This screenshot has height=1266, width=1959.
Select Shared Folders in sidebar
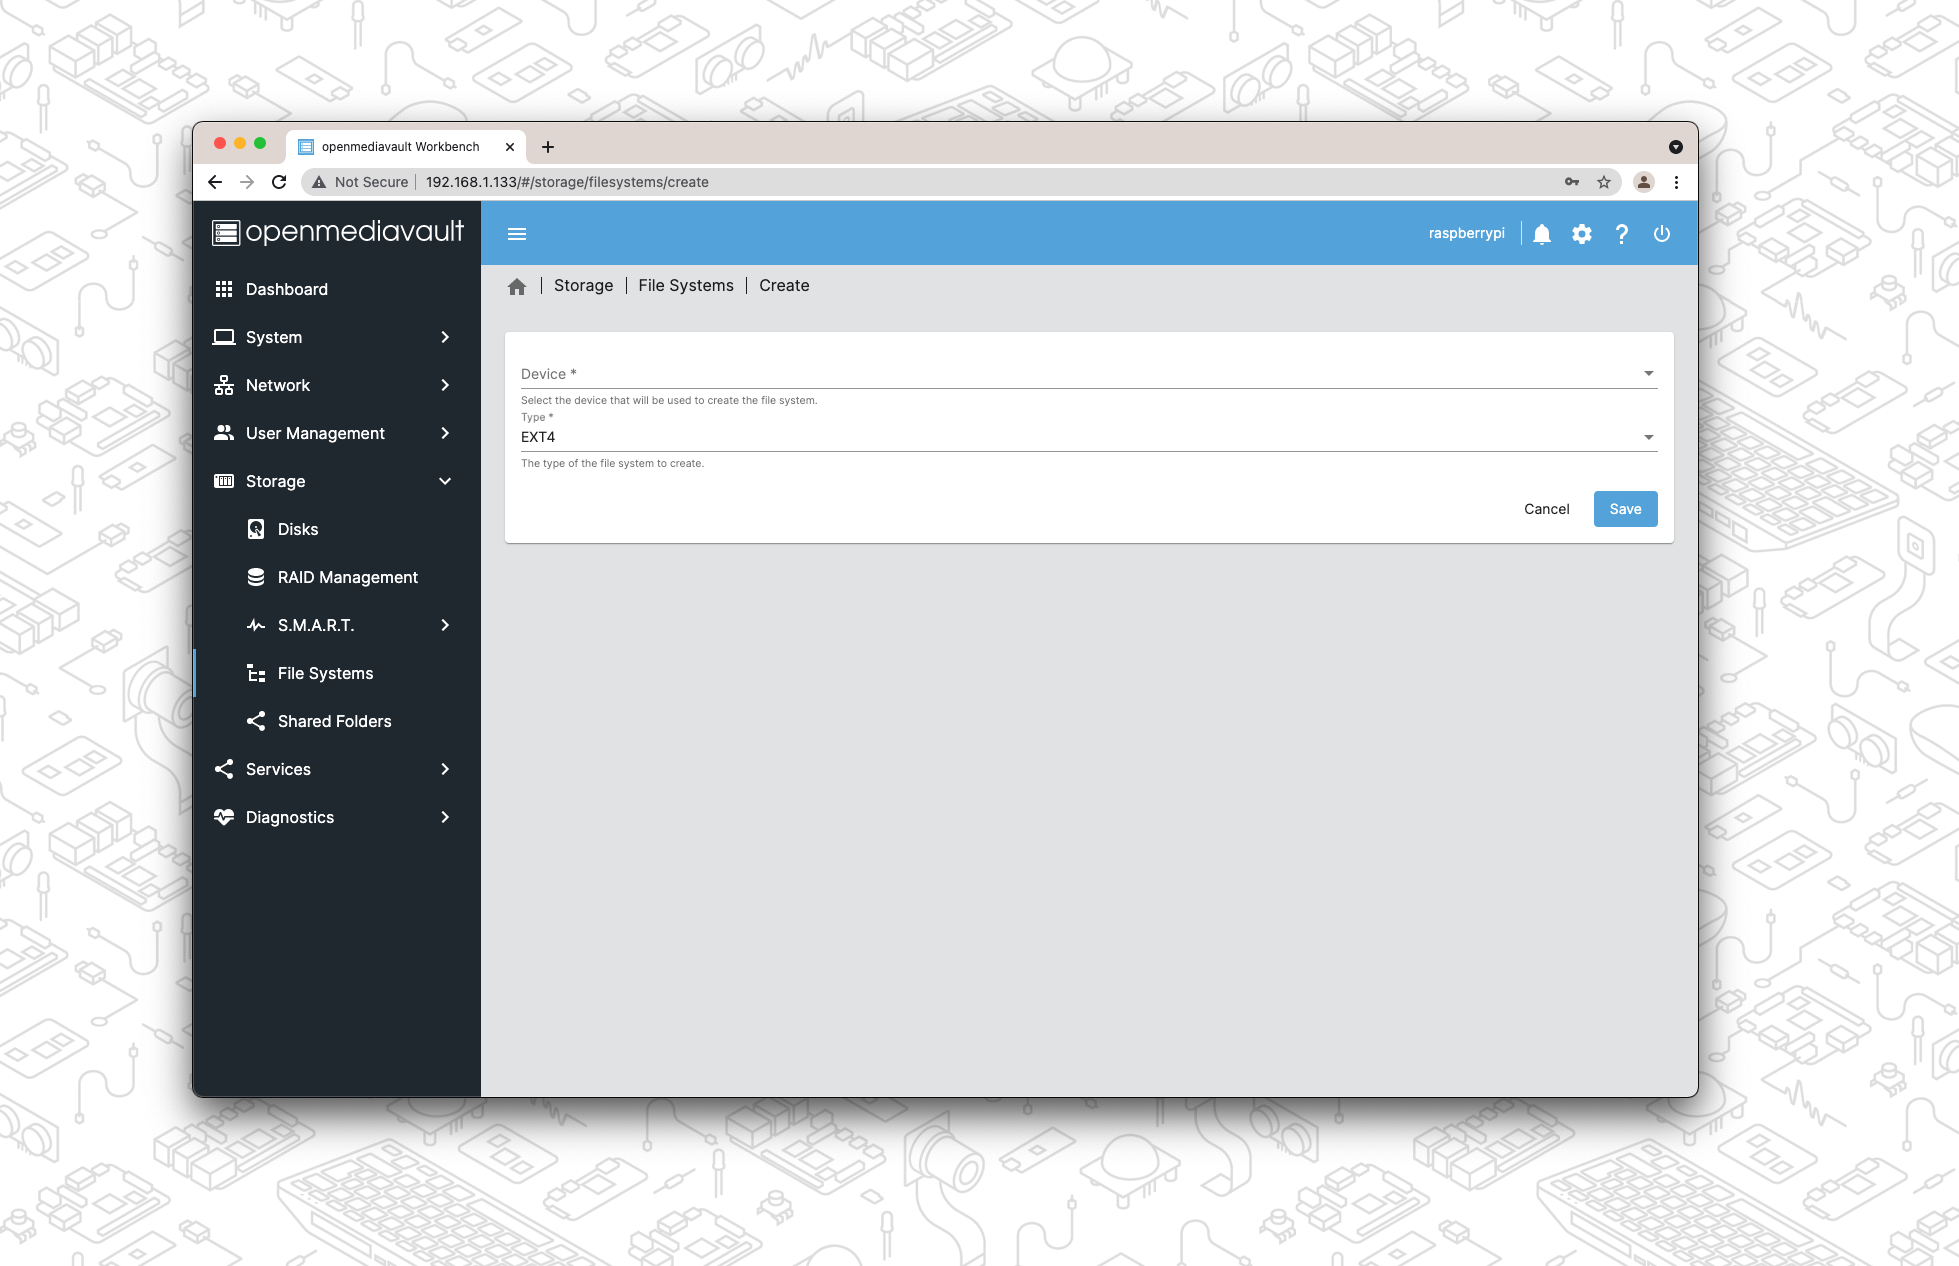coord(334,721)
